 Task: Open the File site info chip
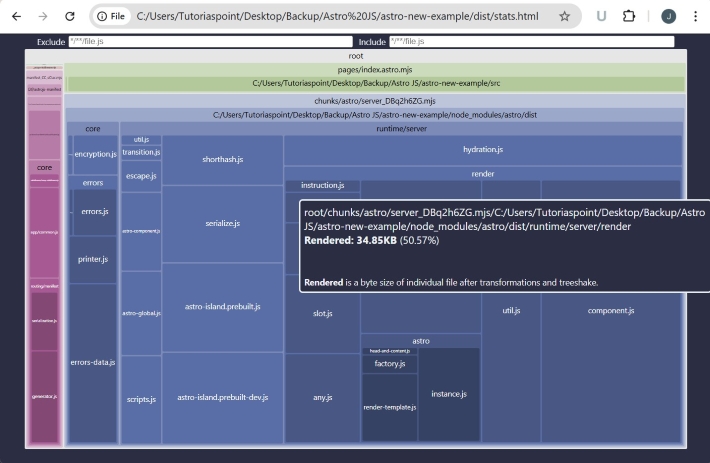coord(111,16)
